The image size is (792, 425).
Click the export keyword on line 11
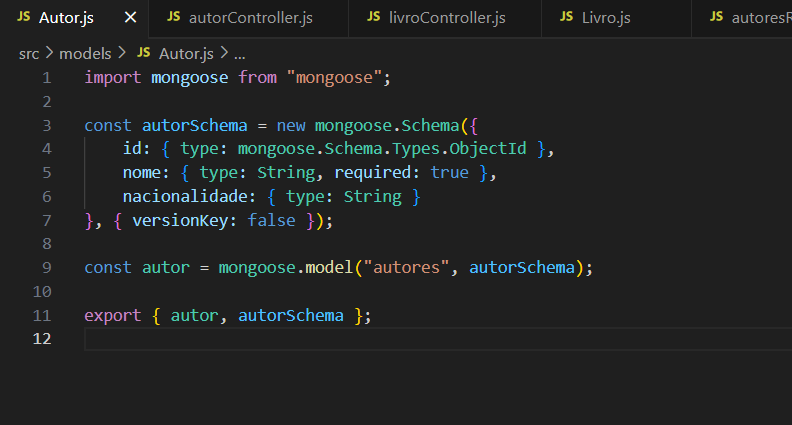click(113, 316)
